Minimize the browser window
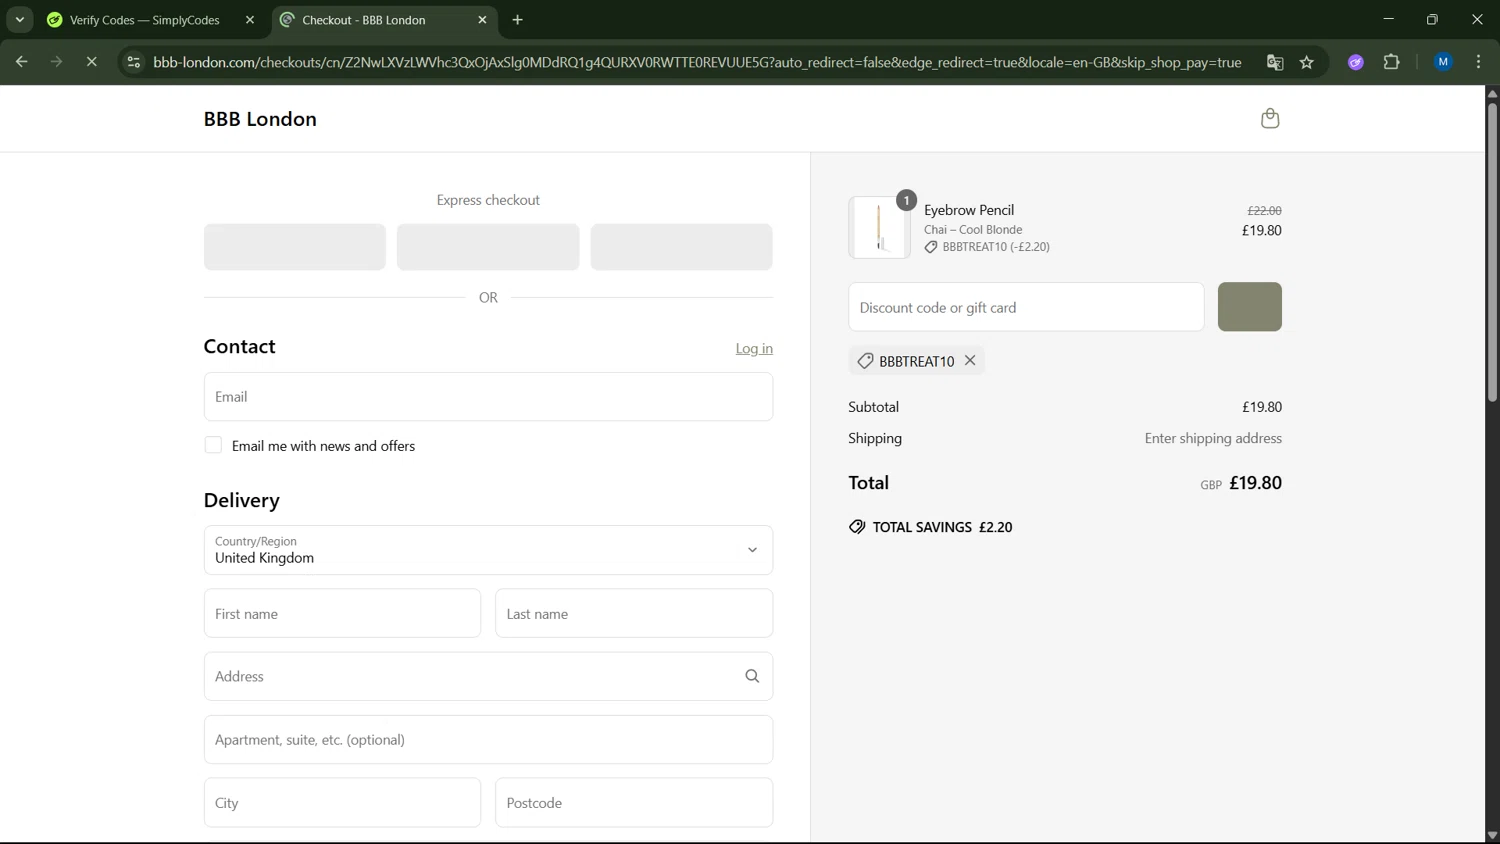 [1388, 20]
